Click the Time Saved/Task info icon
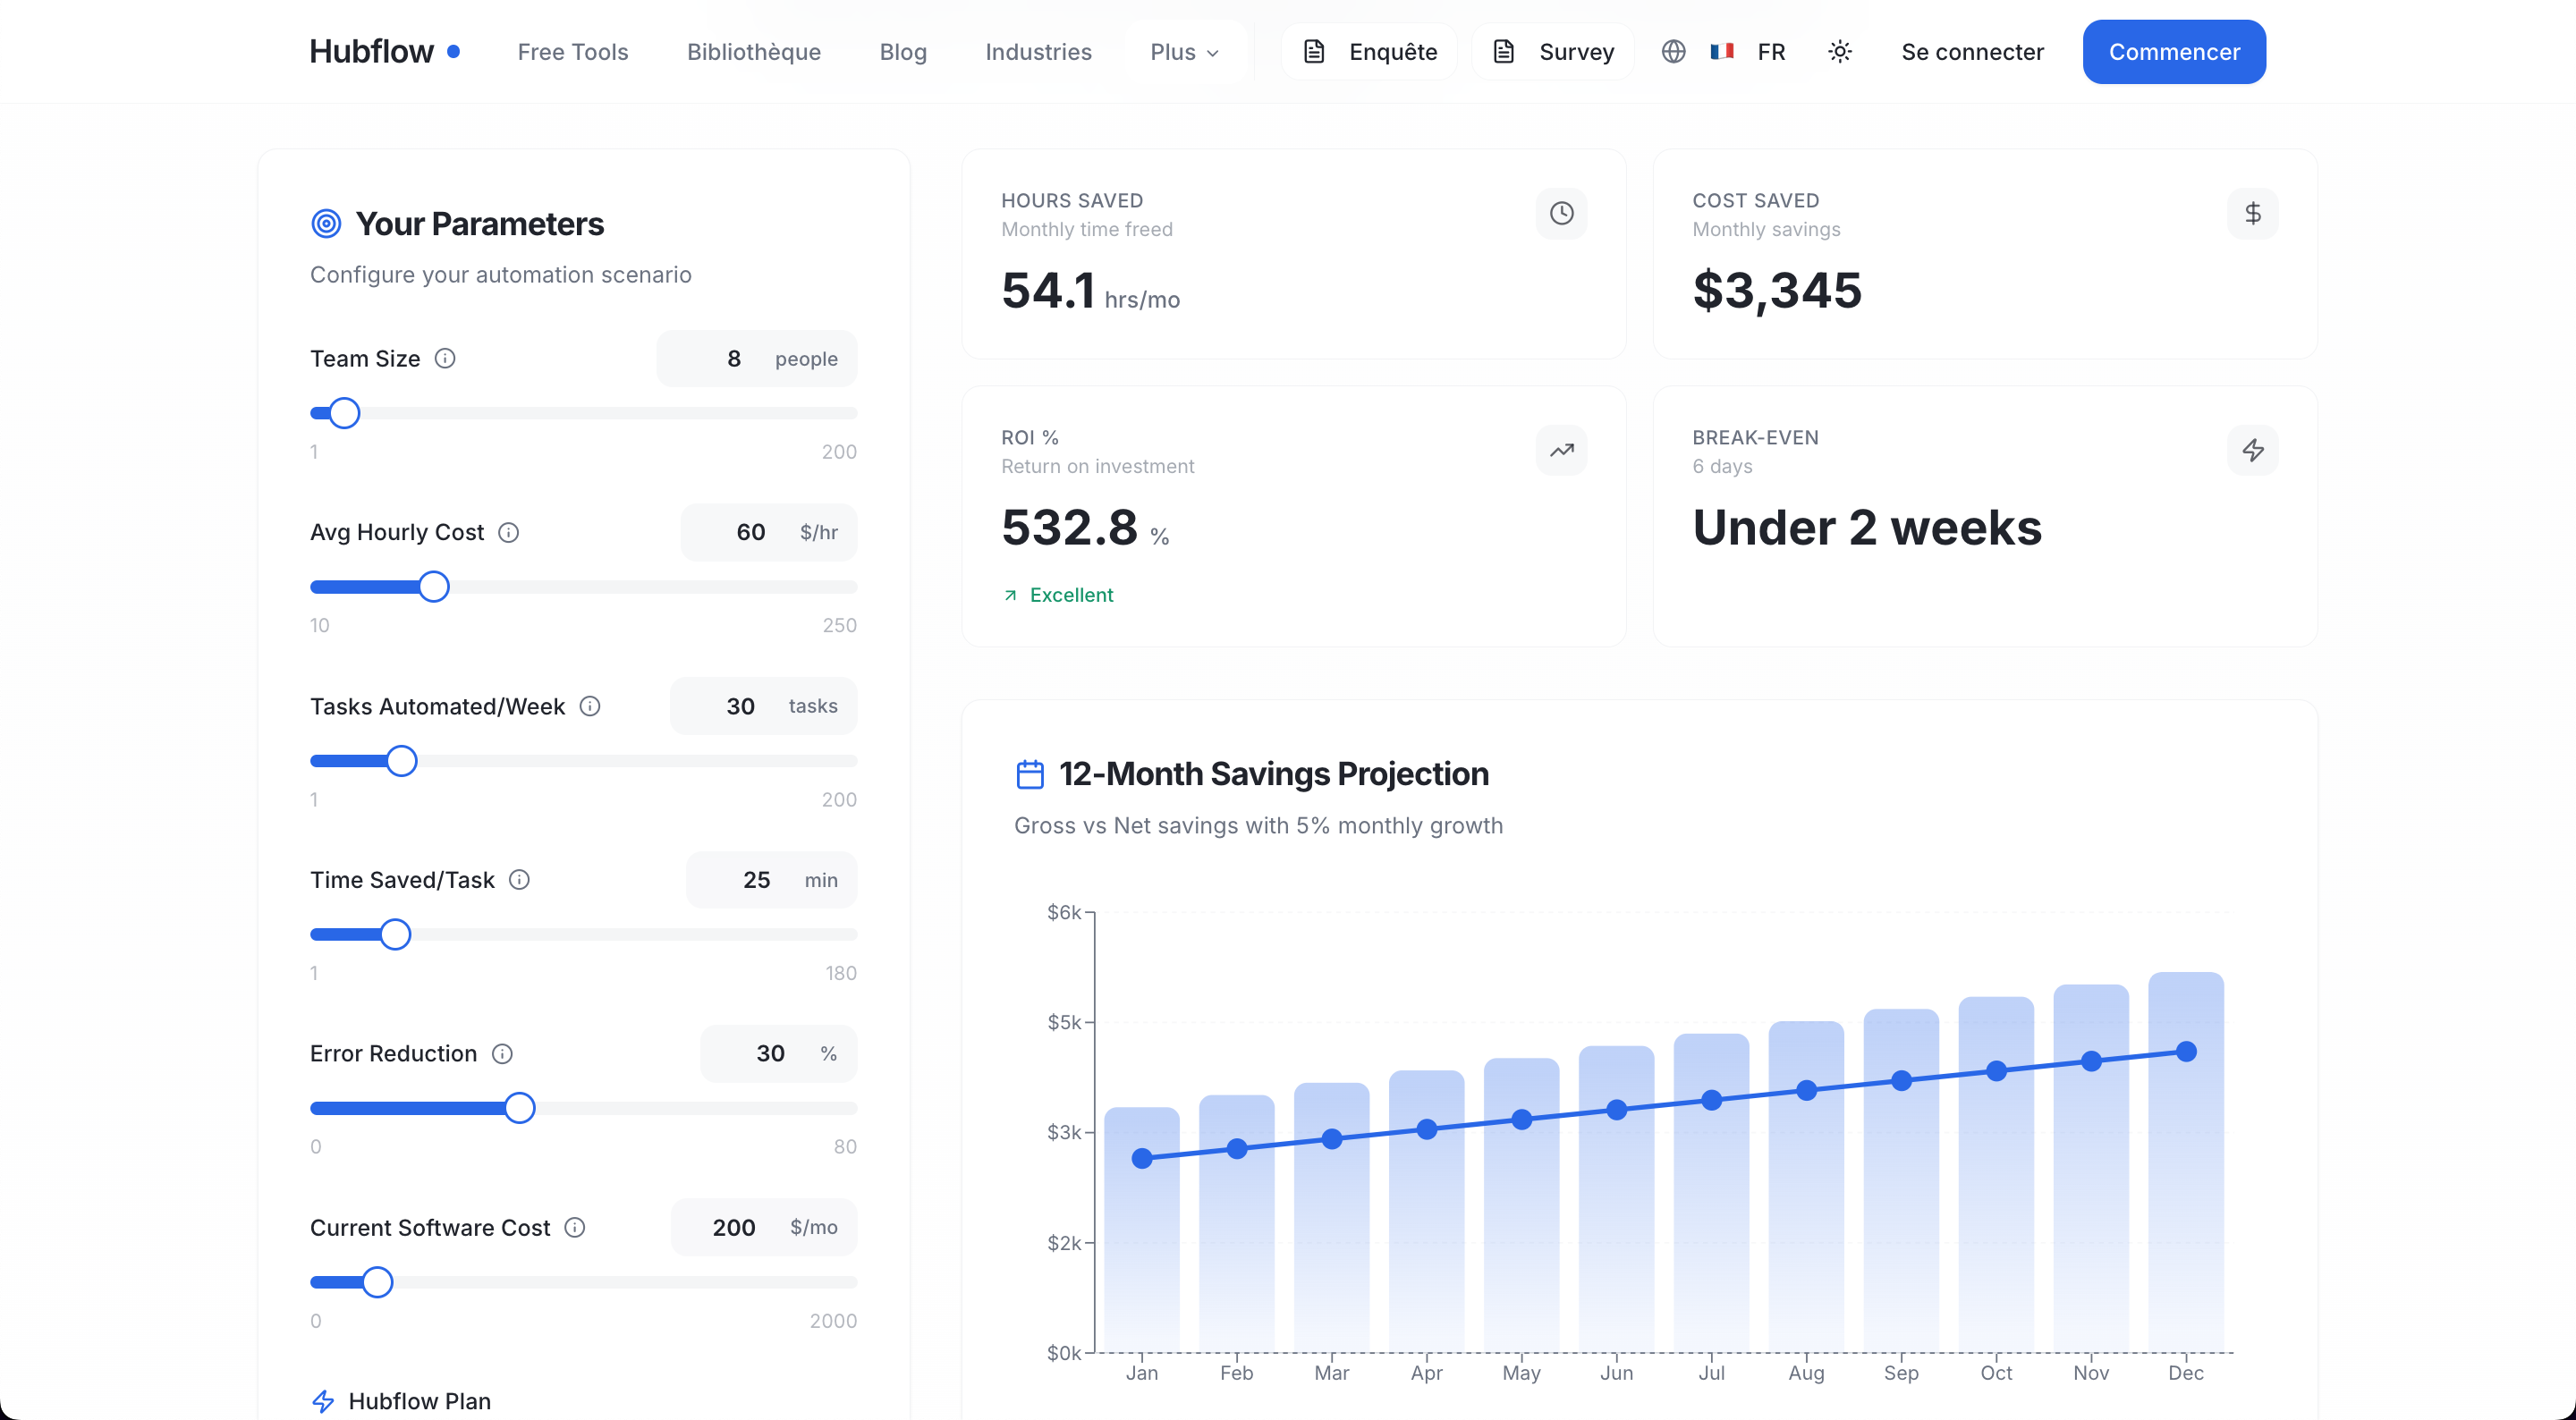Image resolution: width=2576 pixels, height=1420 pixels. (x=519, y=880)
